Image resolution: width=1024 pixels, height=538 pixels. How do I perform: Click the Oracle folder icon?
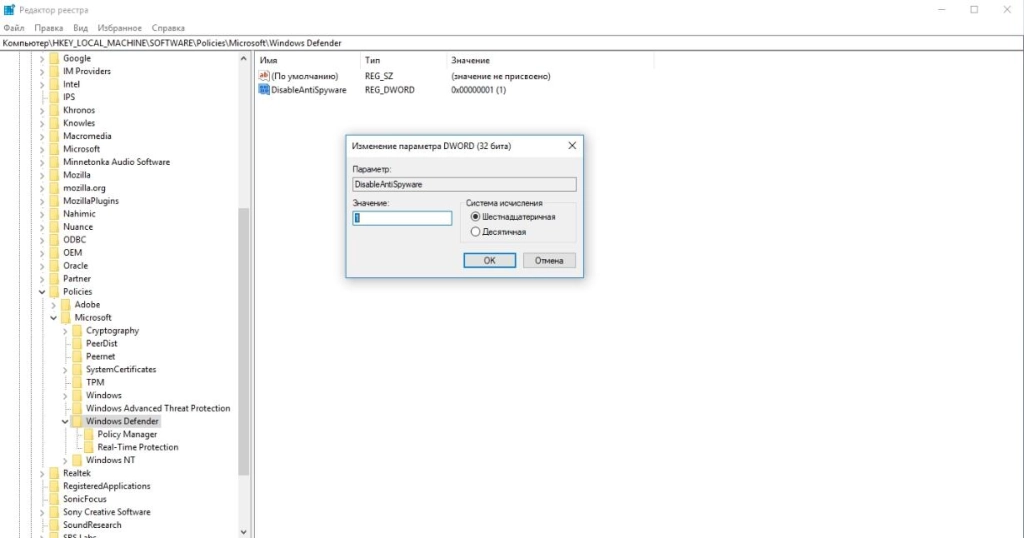point(54,266)
